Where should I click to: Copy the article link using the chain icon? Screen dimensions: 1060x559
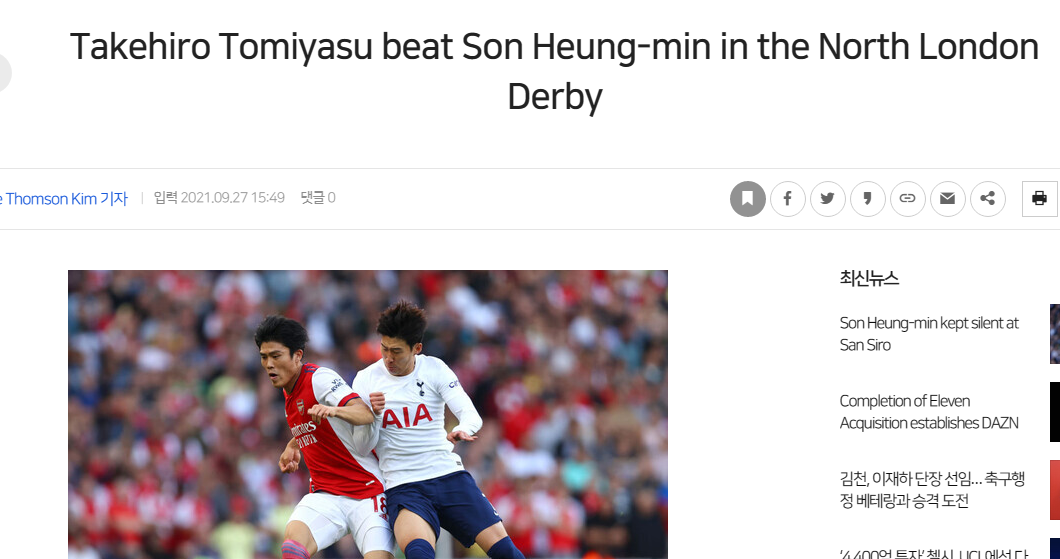[x=907, y=199]
